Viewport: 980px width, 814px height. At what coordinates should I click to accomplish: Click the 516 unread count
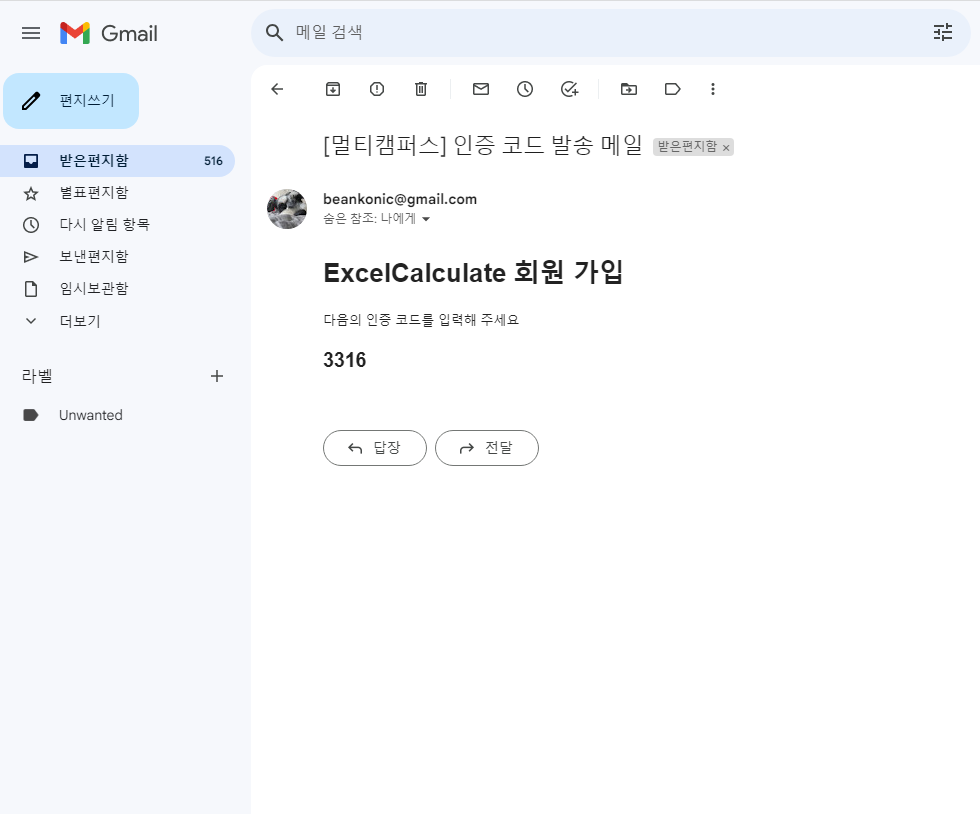coord(213,161)
